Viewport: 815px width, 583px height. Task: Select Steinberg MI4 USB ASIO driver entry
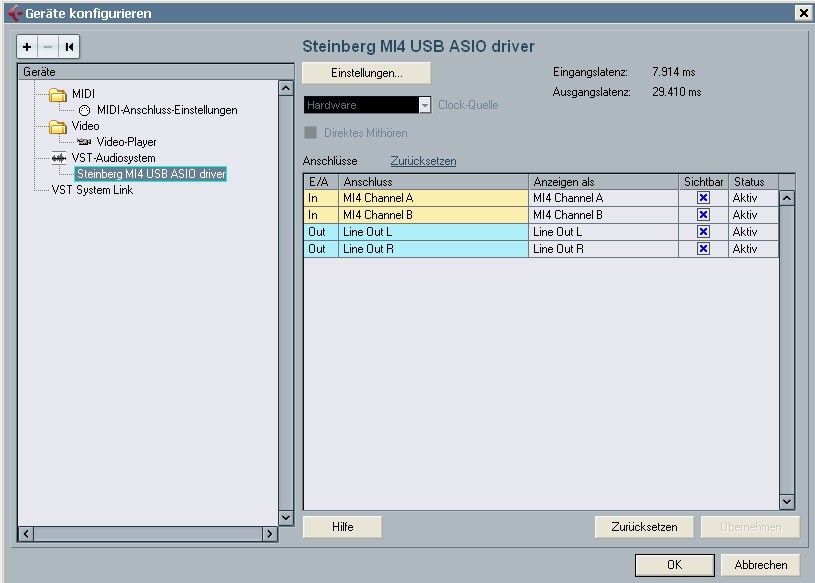[x=151, y=174]
